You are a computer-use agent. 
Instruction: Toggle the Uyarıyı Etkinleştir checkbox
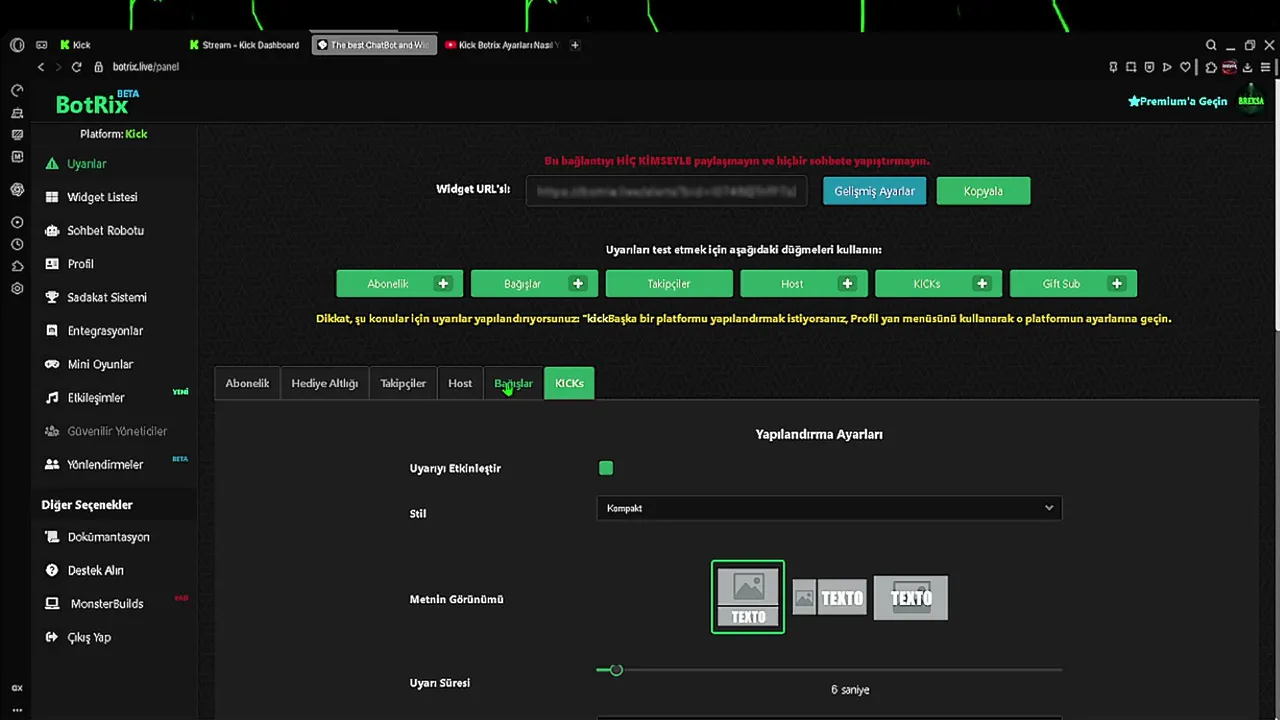pyautogui.click(x=606, y=468)
